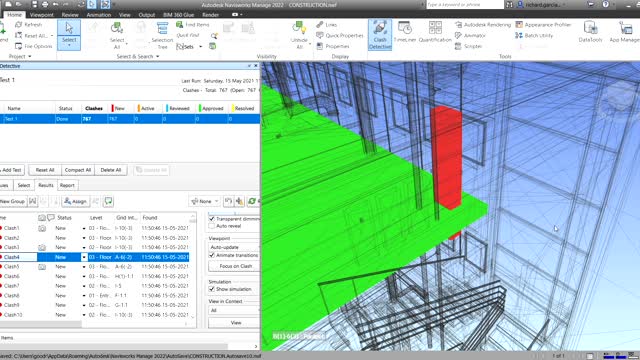The width and height of the screenshot is (640, 360).
Task: Toggle Quick Properties display
Action: pos(340,36)
